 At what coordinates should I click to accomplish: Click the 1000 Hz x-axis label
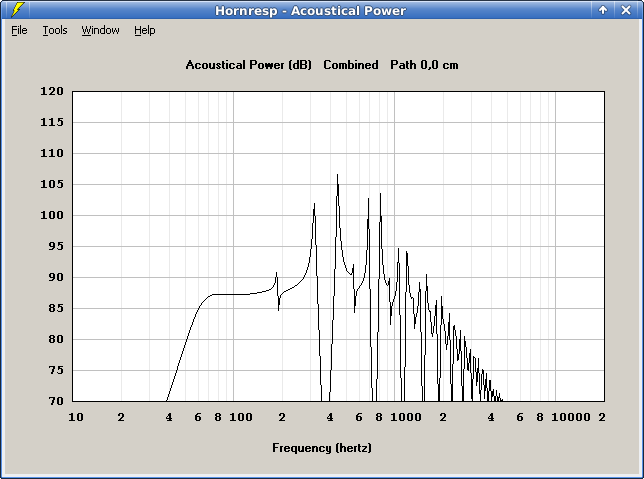pos(406,417)
